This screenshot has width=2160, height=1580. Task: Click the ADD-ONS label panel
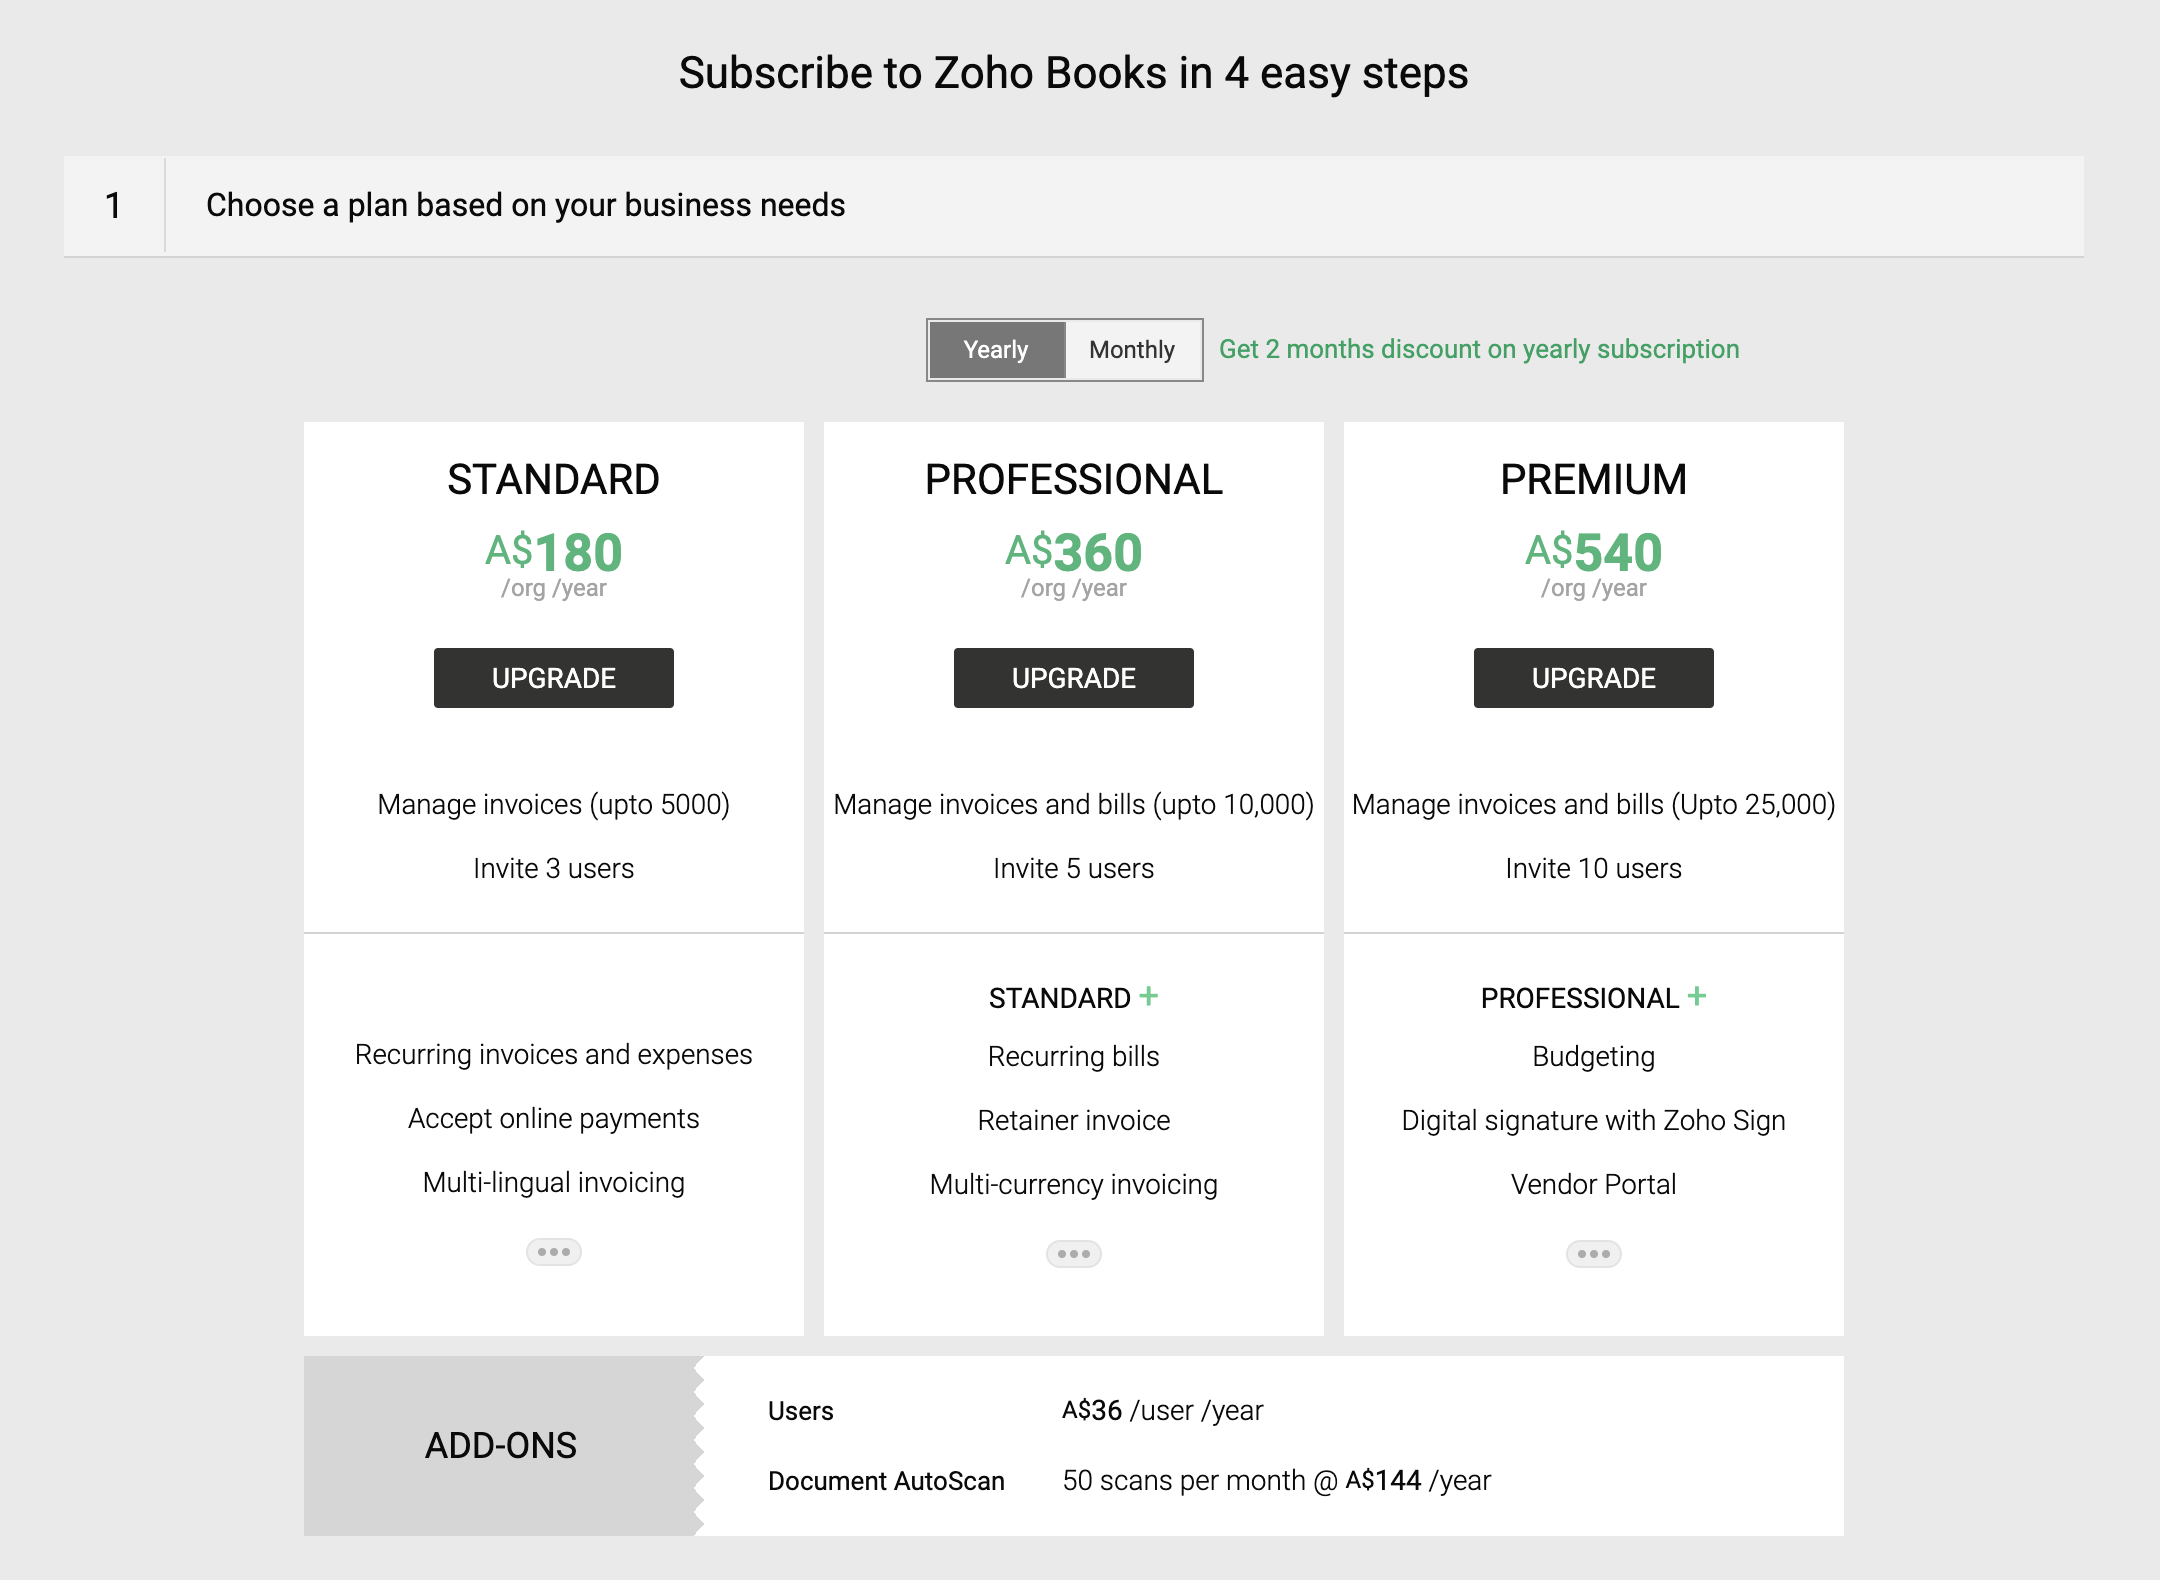500,1445
